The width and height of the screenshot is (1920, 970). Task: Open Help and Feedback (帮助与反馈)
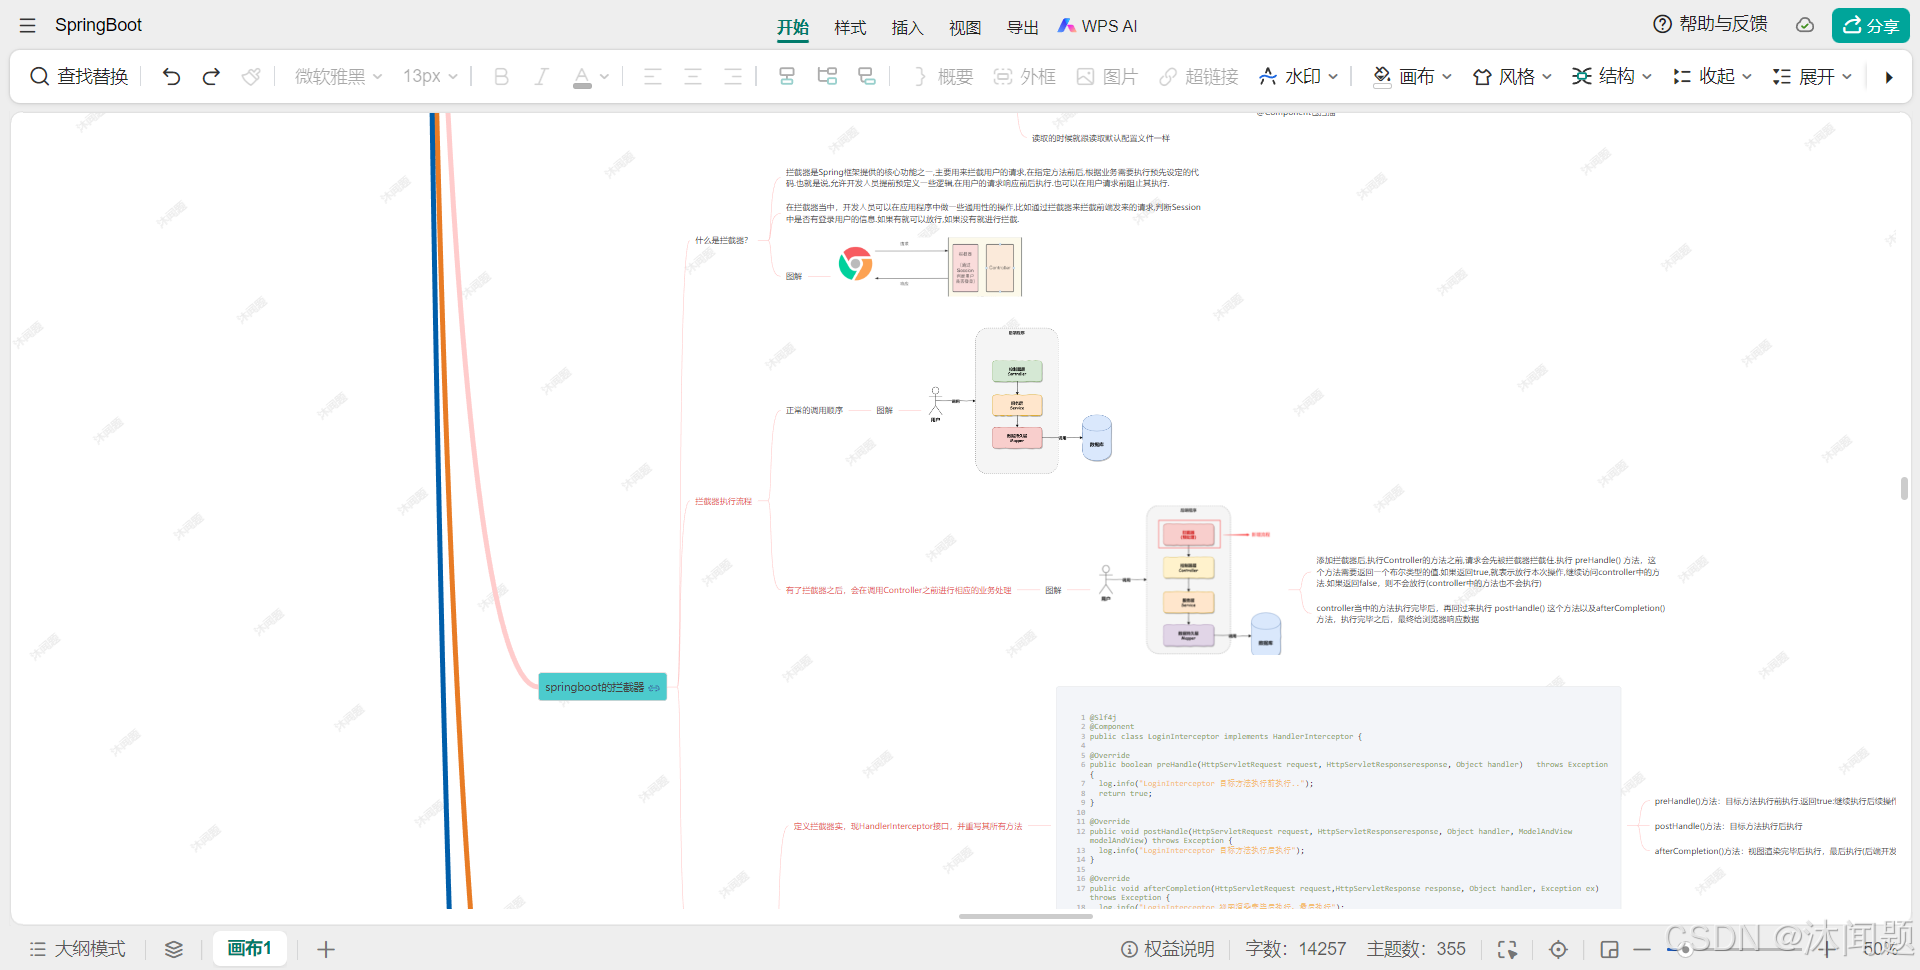pos(1710,24)
